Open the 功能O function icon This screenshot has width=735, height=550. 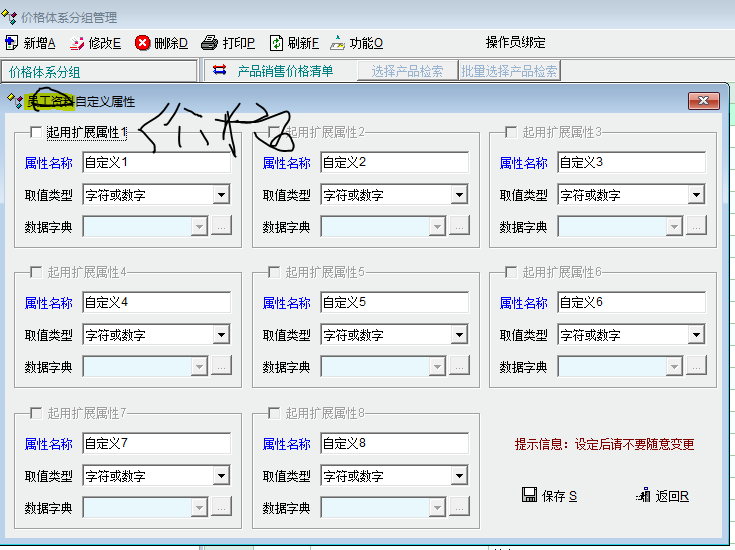[338, 43]
